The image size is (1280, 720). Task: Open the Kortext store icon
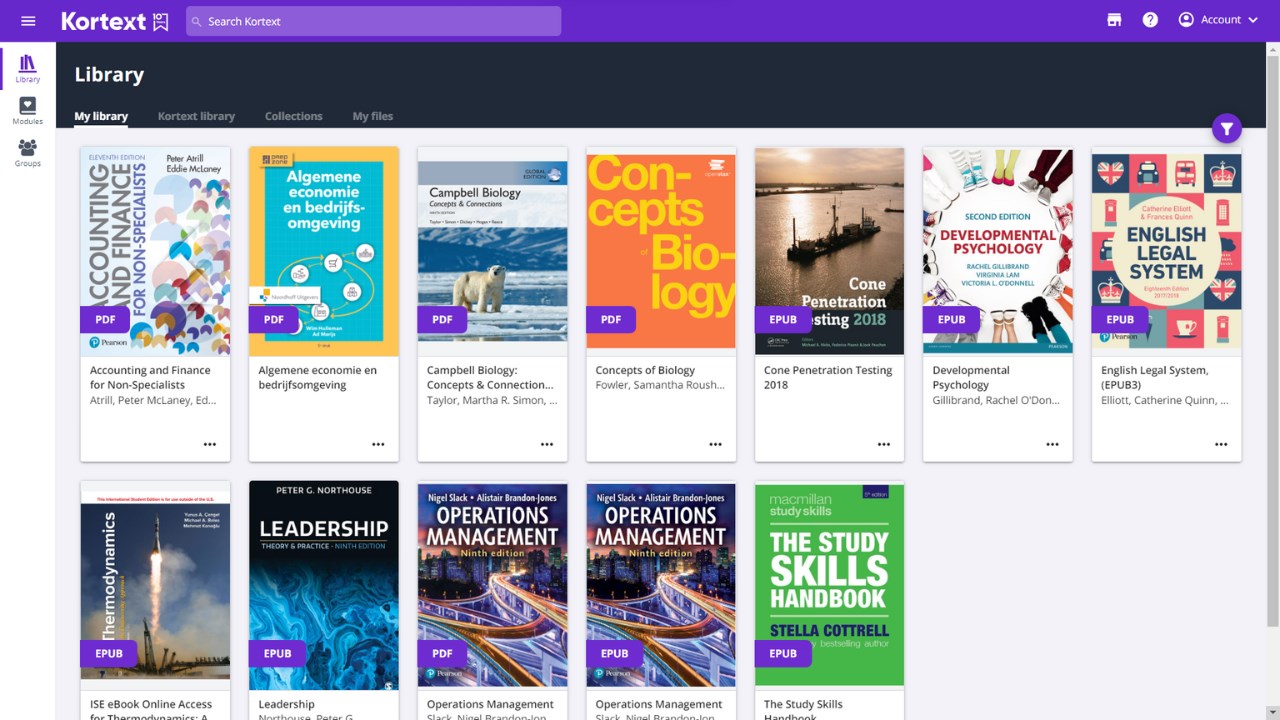tap(1114, 20)
